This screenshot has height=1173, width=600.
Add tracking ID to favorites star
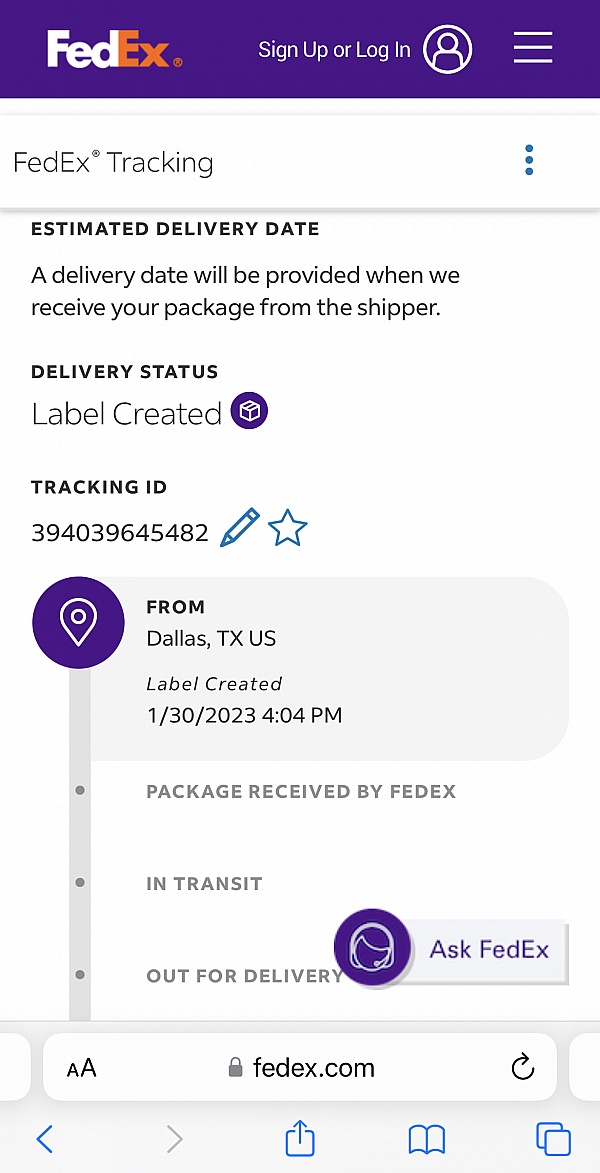click(x=287, y=529)
